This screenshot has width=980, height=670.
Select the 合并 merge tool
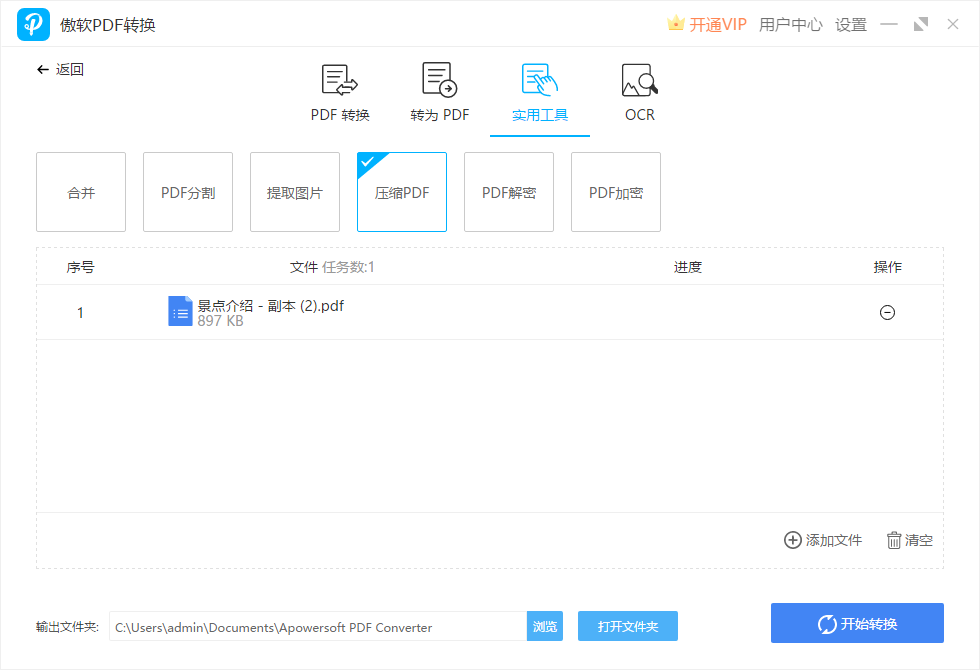80,192
